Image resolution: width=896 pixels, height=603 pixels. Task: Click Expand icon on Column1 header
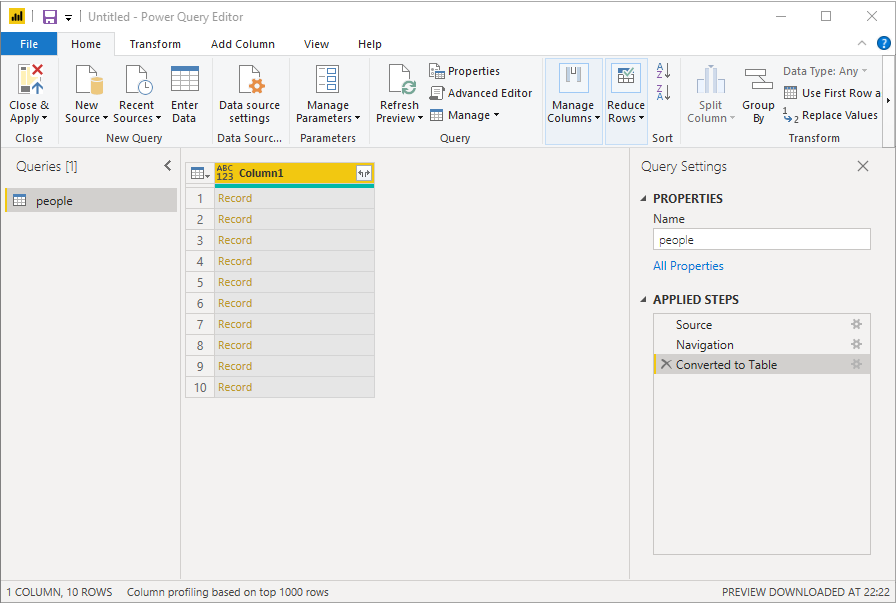(364, 173)
